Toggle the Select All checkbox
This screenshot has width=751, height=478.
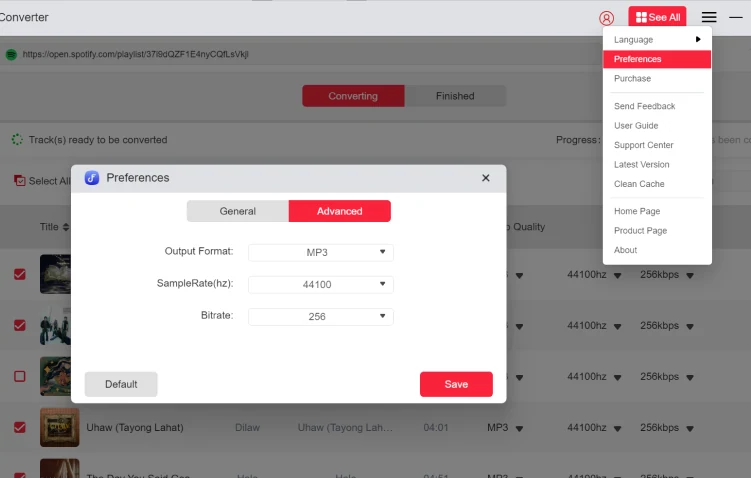(x=20, y=181)
